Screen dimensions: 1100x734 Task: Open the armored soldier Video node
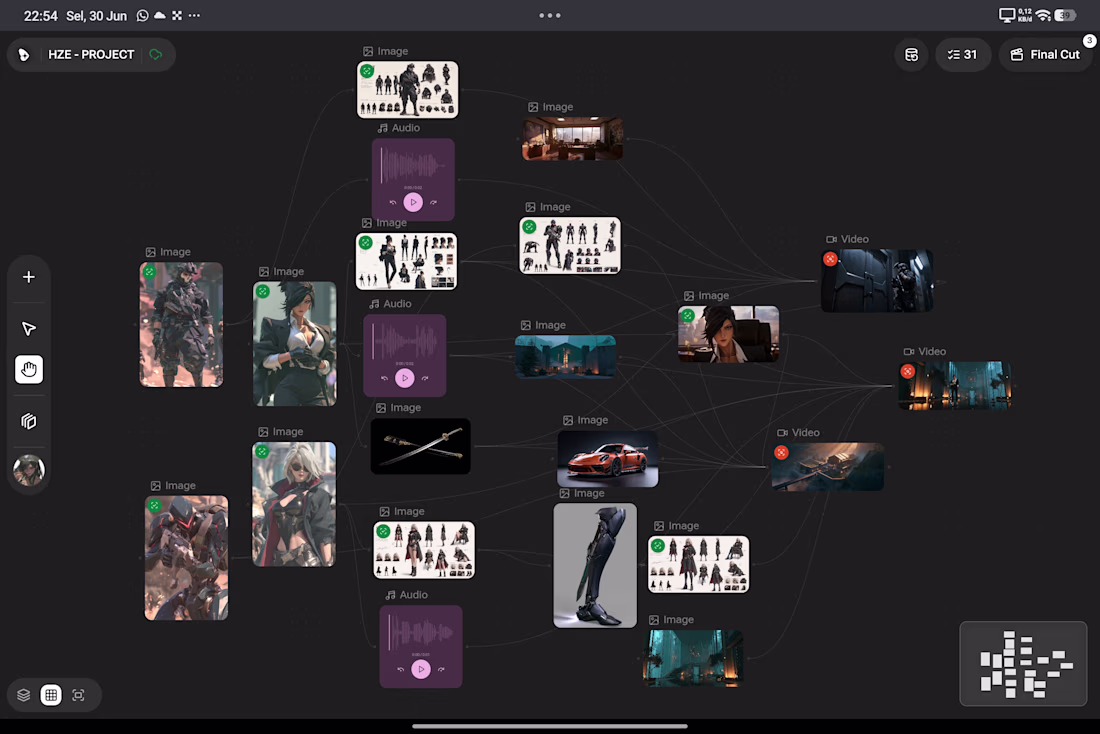877,281
